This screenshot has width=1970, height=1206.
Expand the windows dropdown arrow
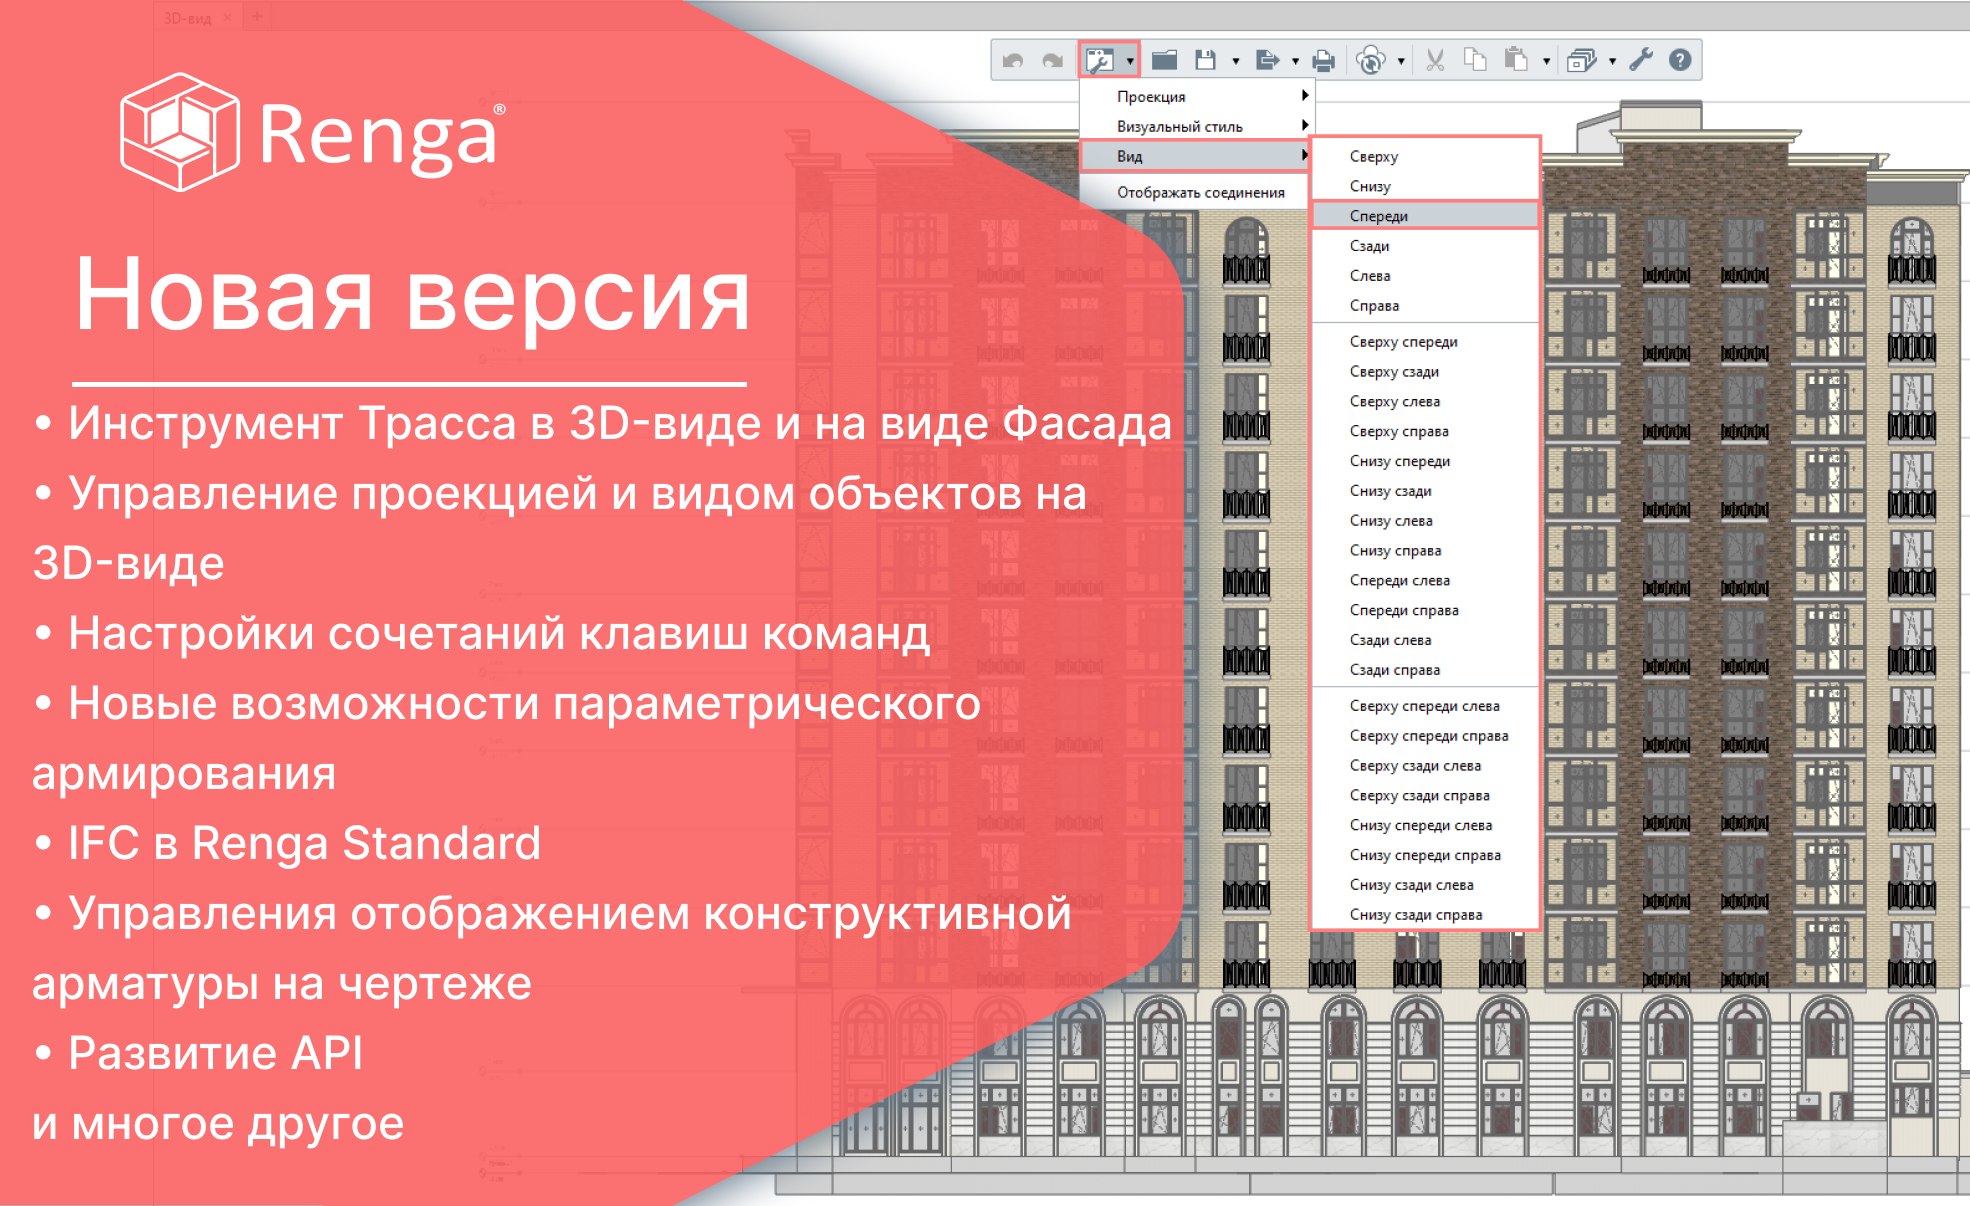click(x=1612, y=62)
